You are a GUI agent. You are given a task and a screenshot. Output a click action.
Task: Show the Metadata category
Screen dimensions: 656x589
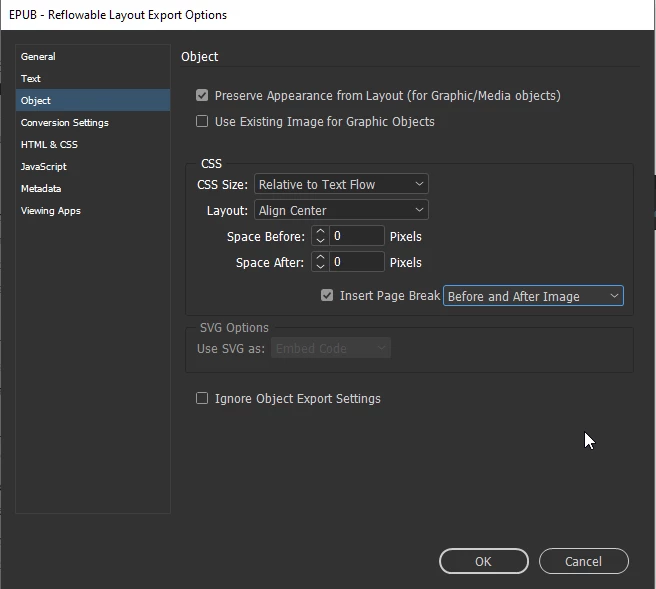click(x=93, y=189)
